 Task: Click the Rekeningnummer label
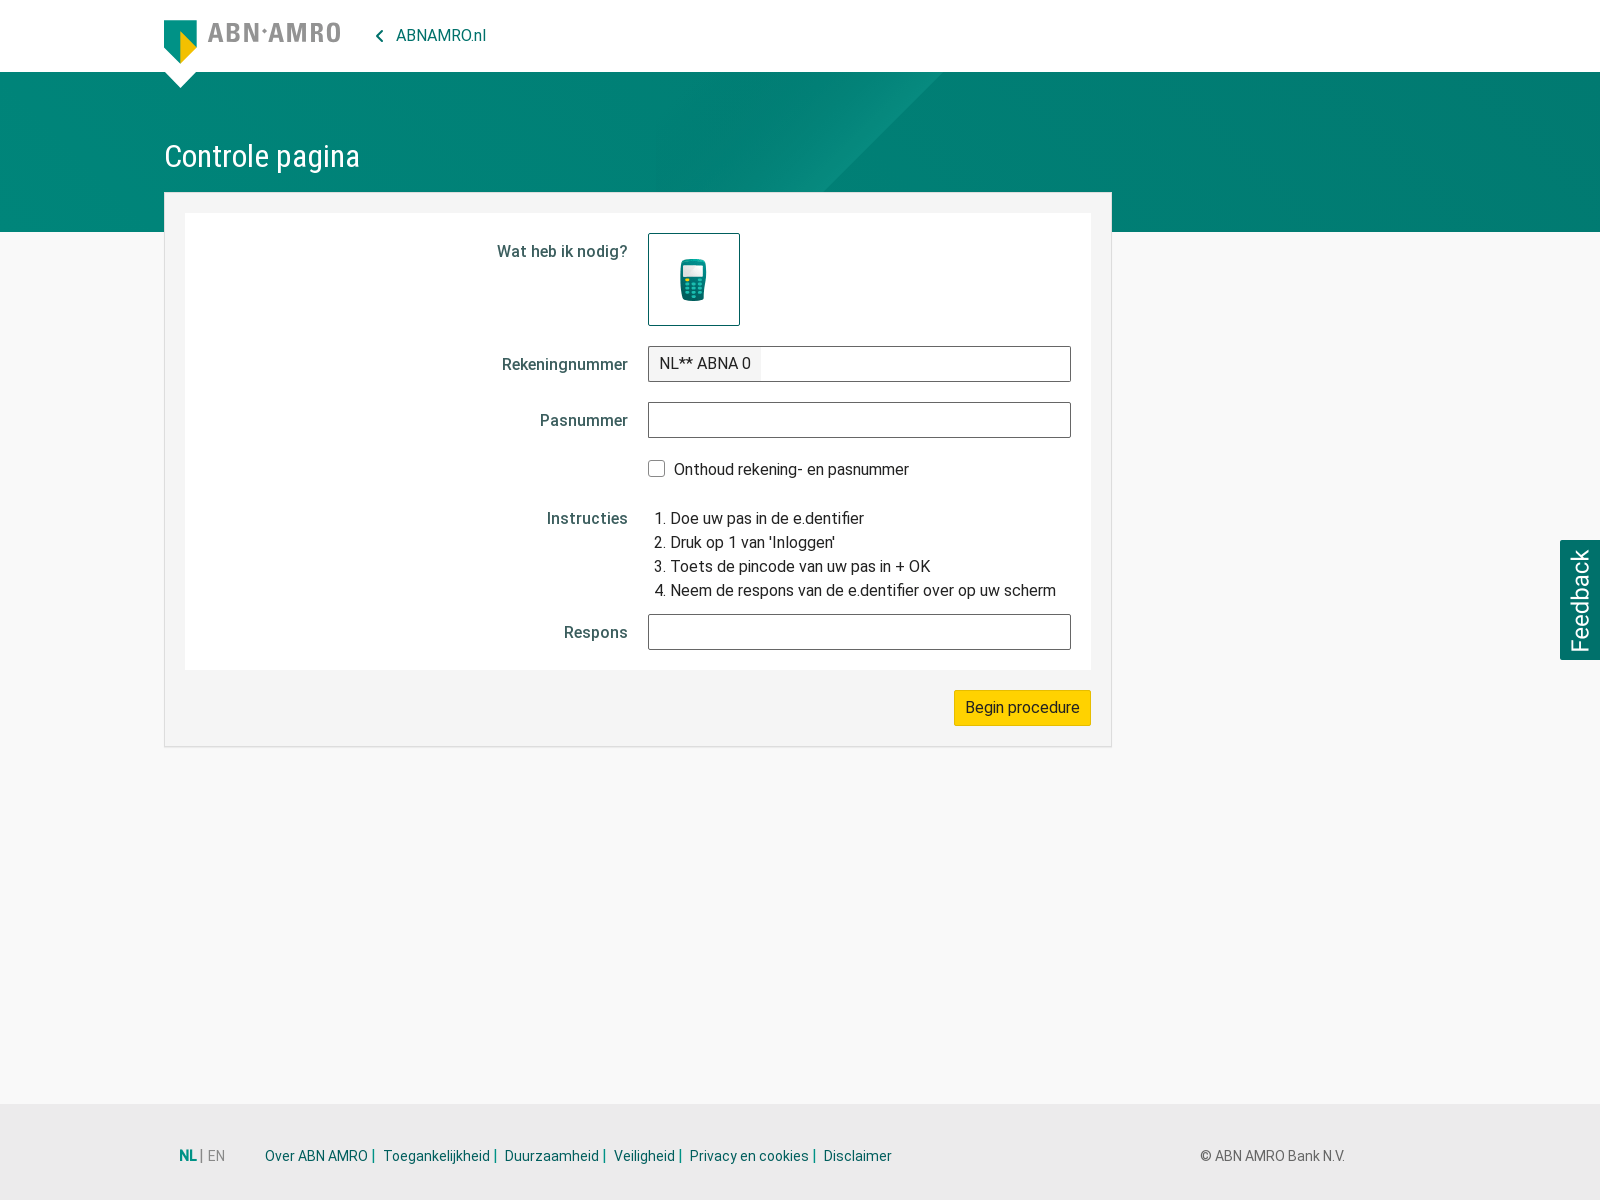click(565, 365)
